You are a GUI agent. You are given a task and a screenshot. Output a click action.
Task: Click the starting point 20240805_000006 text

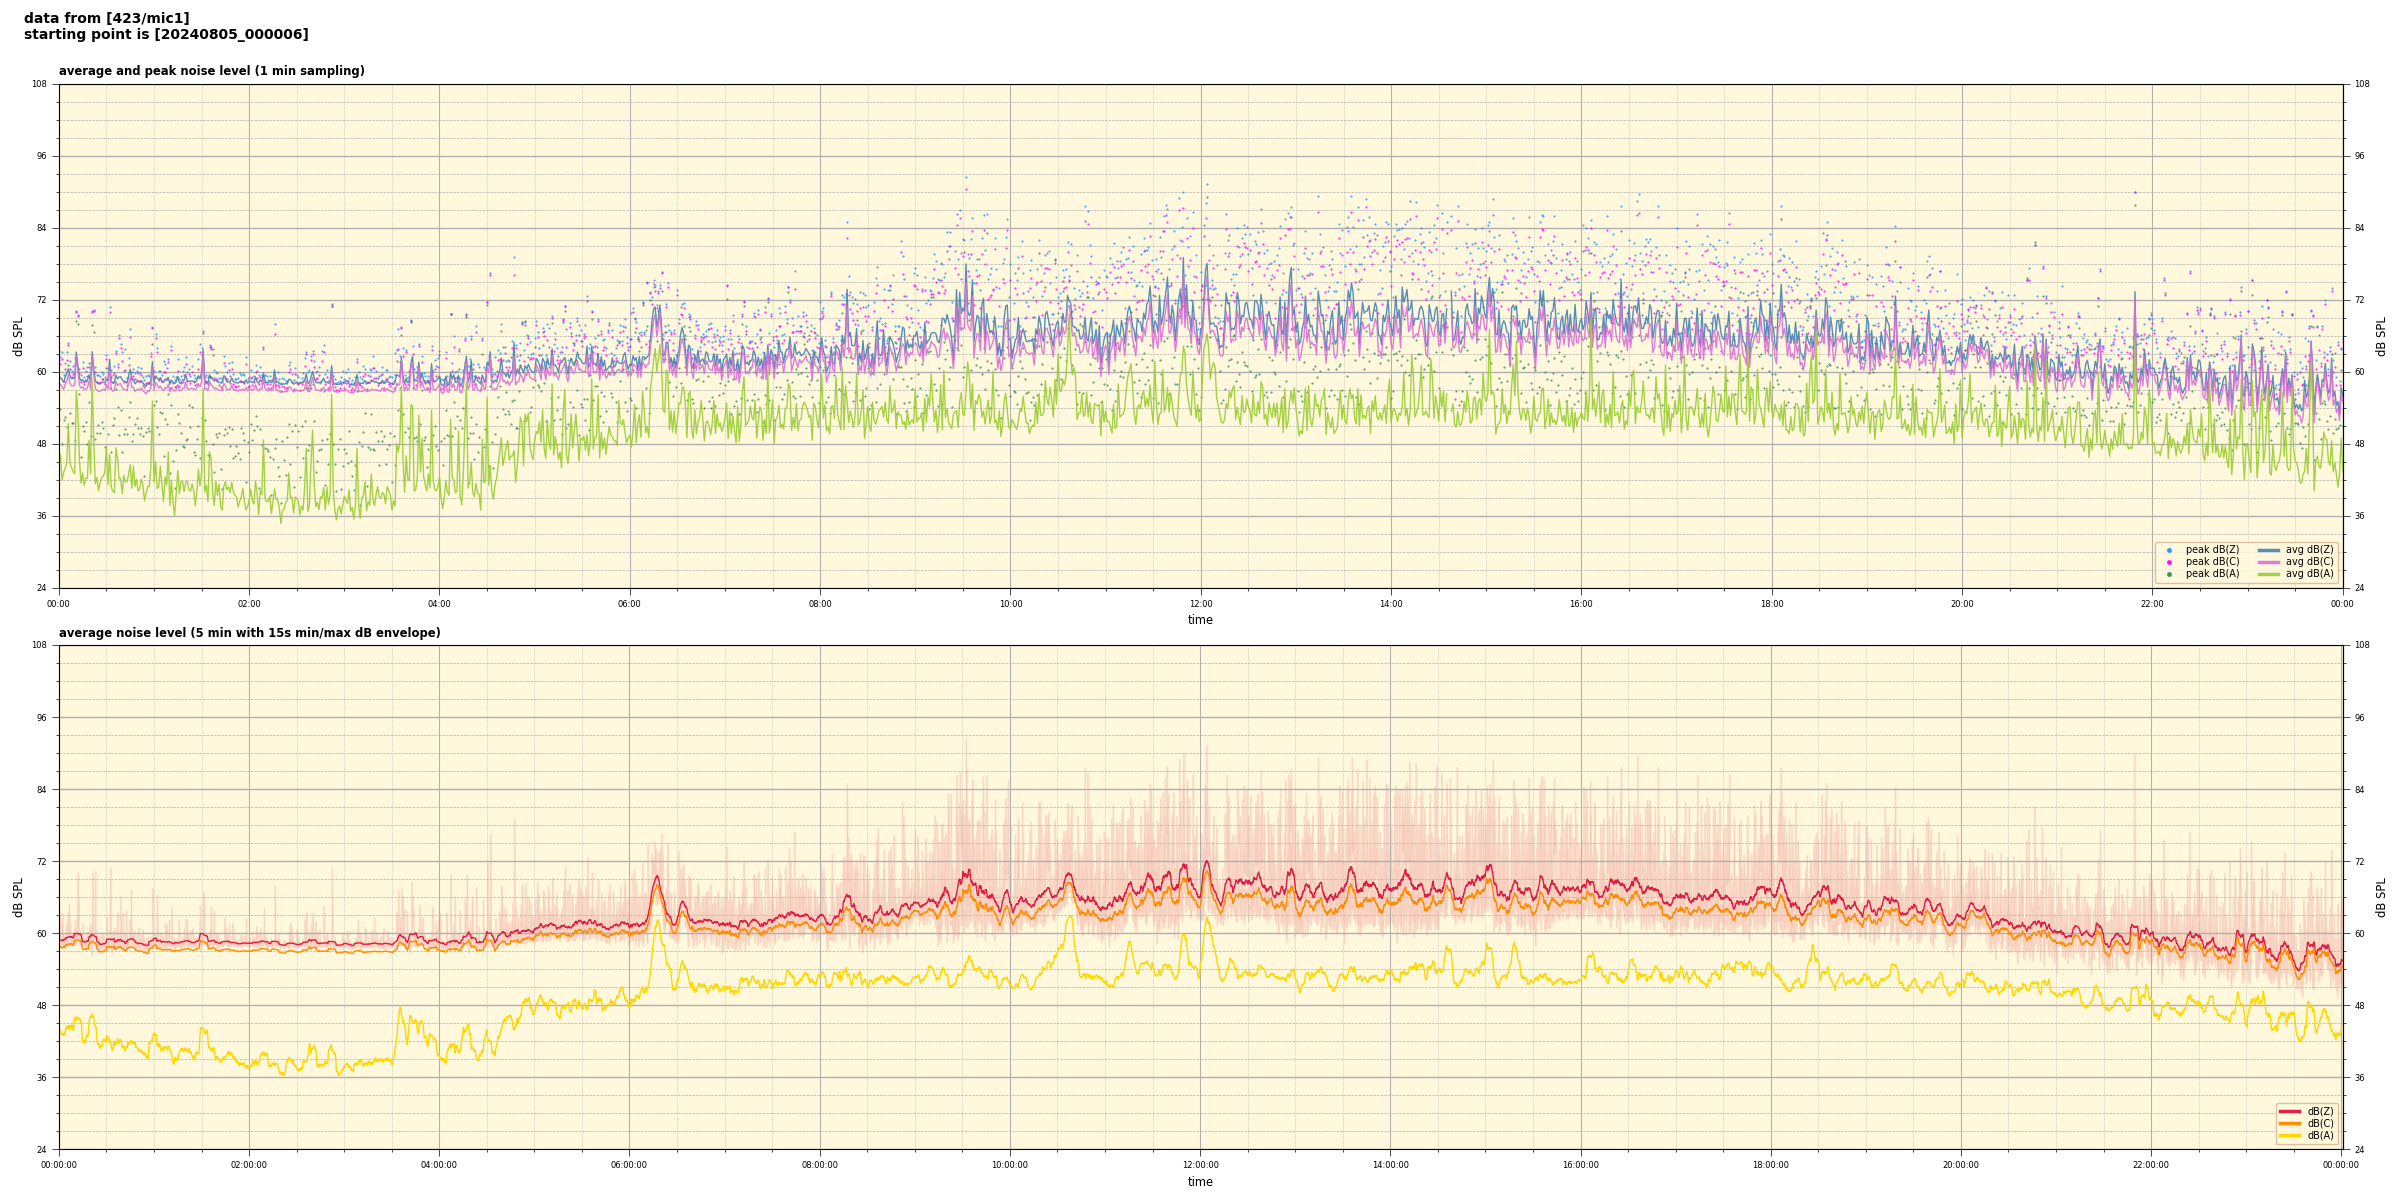pos(166,35)
